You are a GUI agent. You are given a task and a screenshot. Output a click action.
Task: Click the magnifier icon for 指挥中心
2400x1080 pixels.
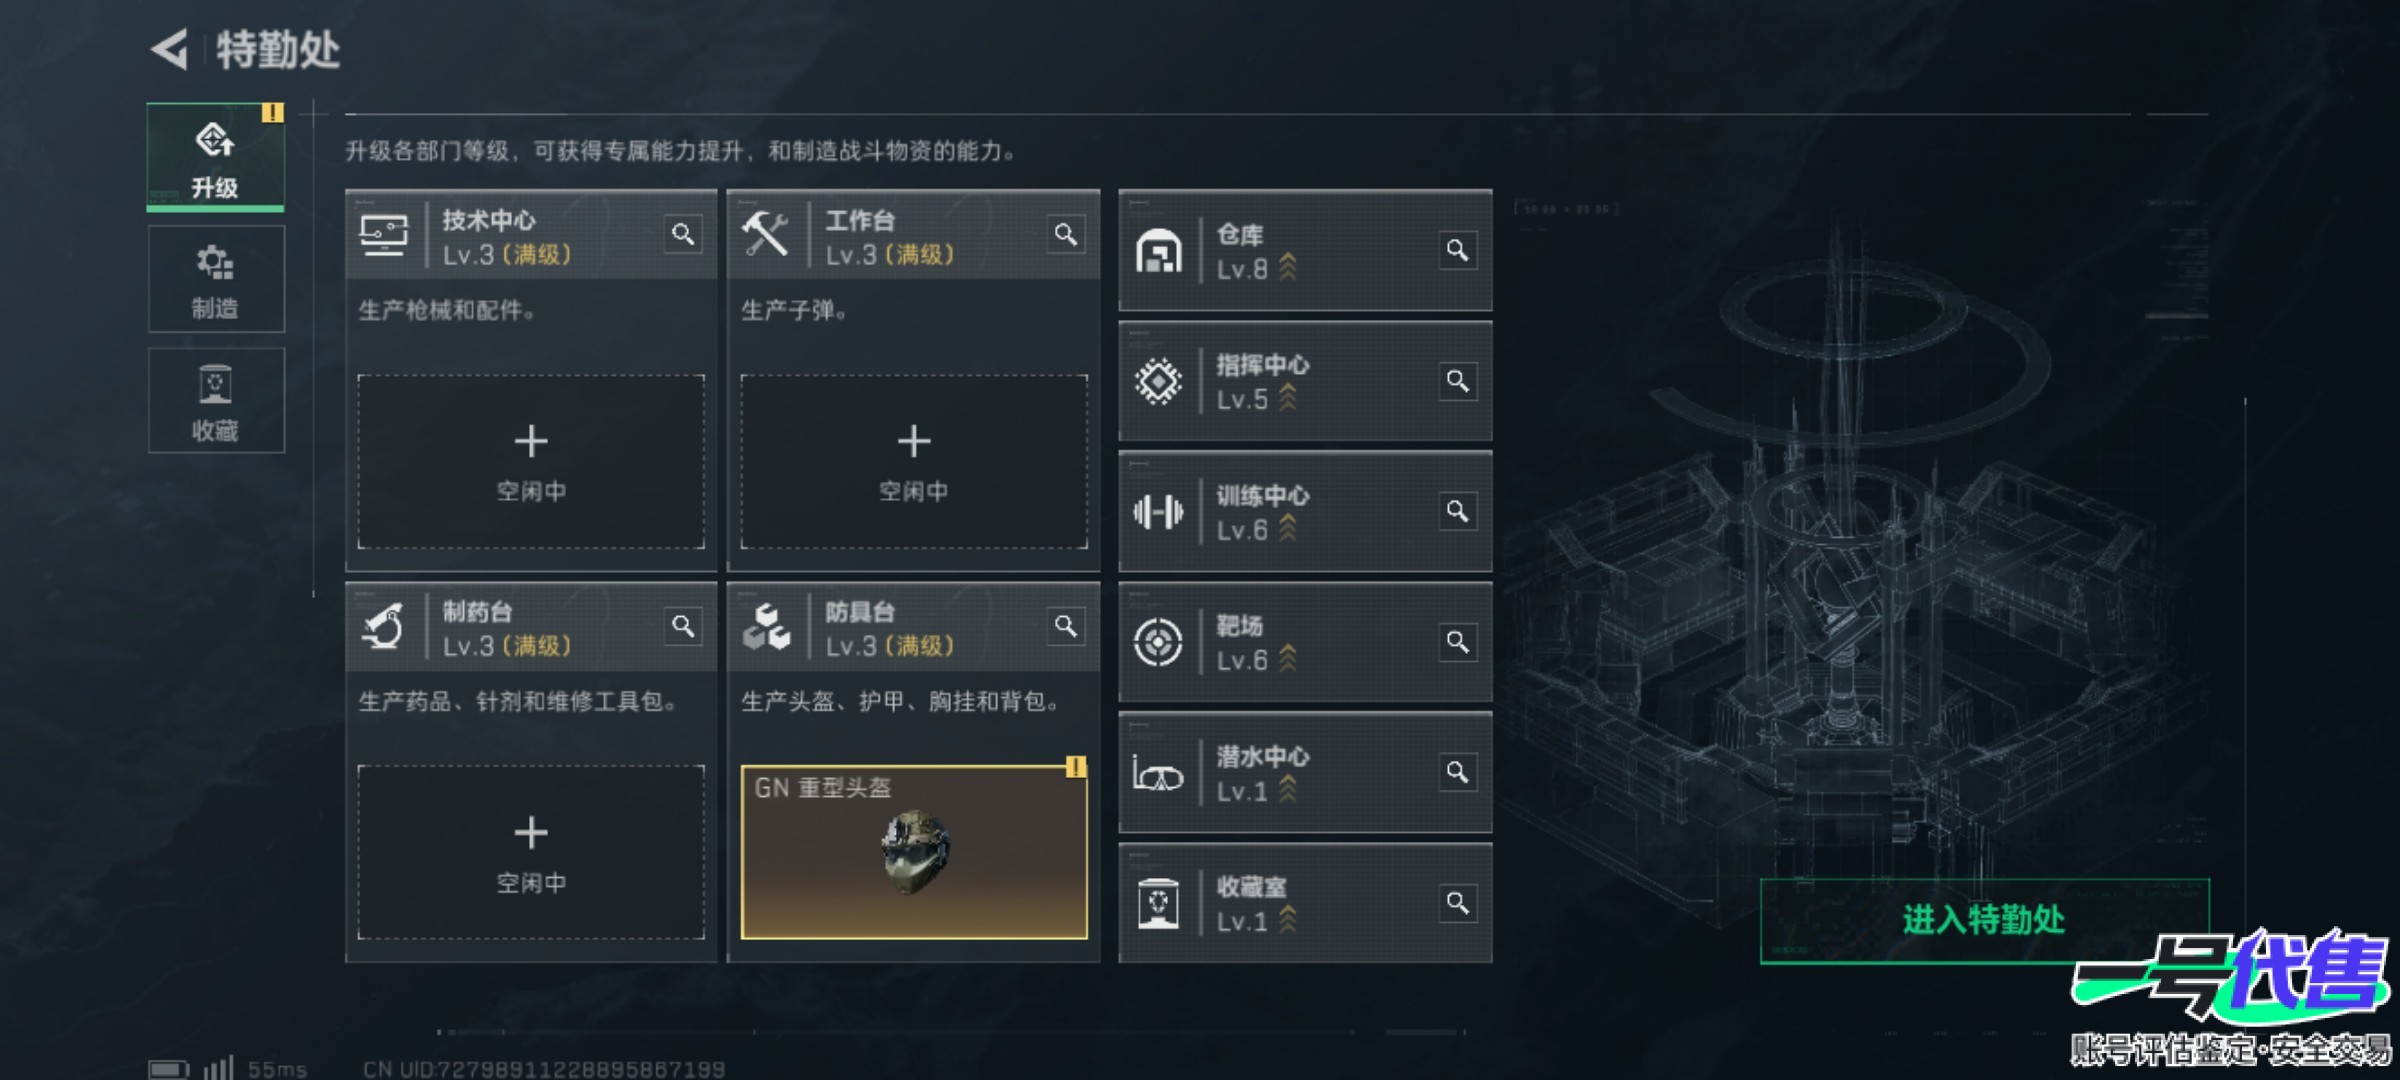tap(1458, 381)
